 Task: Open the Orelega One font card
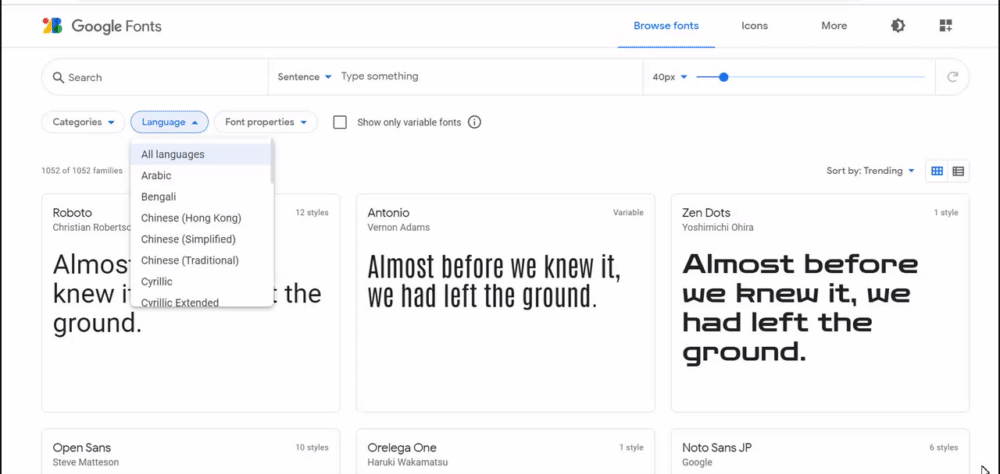[505, 452]
